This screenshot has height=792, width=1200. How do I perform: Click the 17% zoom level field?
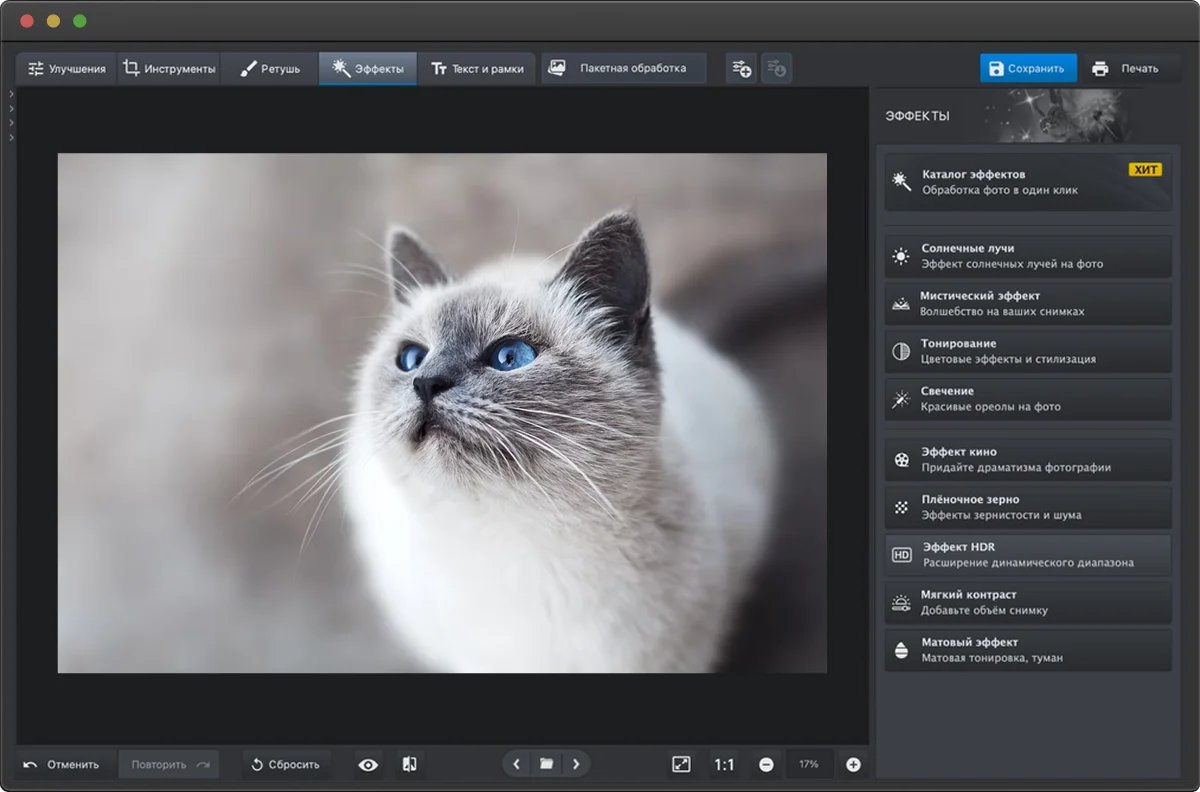808,765
